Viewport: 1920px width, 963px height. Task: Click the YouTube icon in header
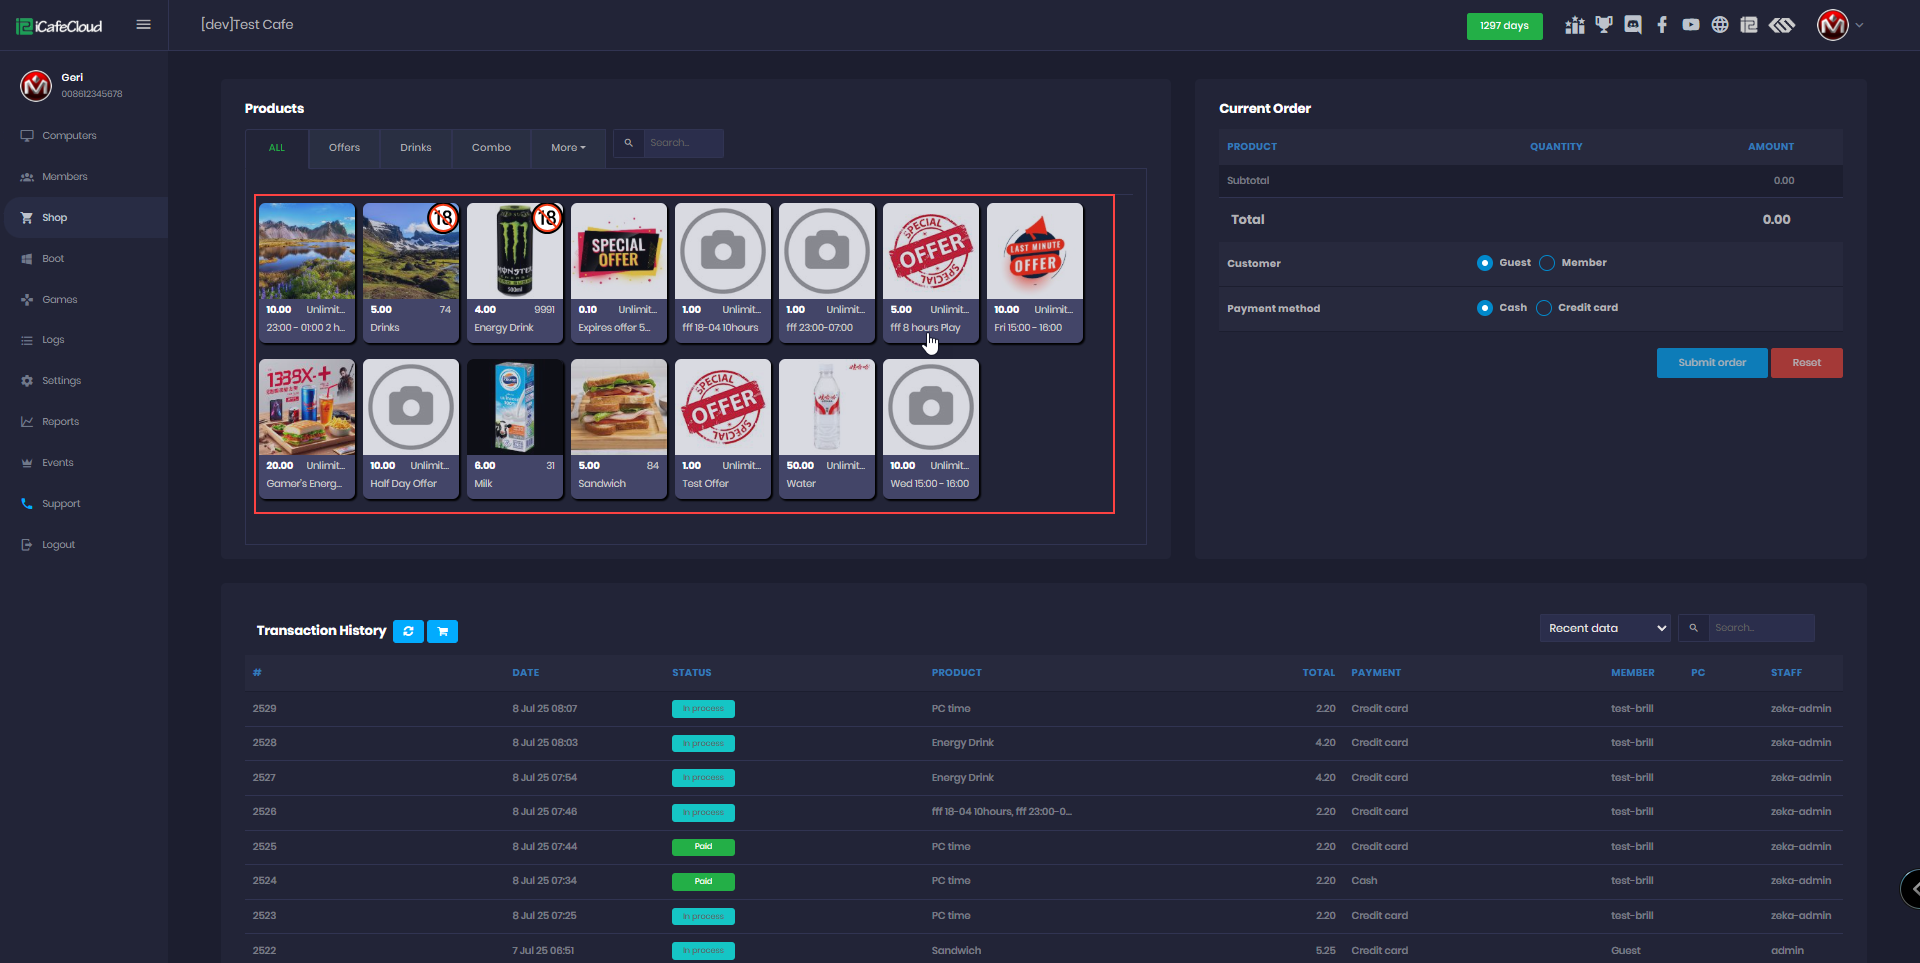pos(1691,25)
